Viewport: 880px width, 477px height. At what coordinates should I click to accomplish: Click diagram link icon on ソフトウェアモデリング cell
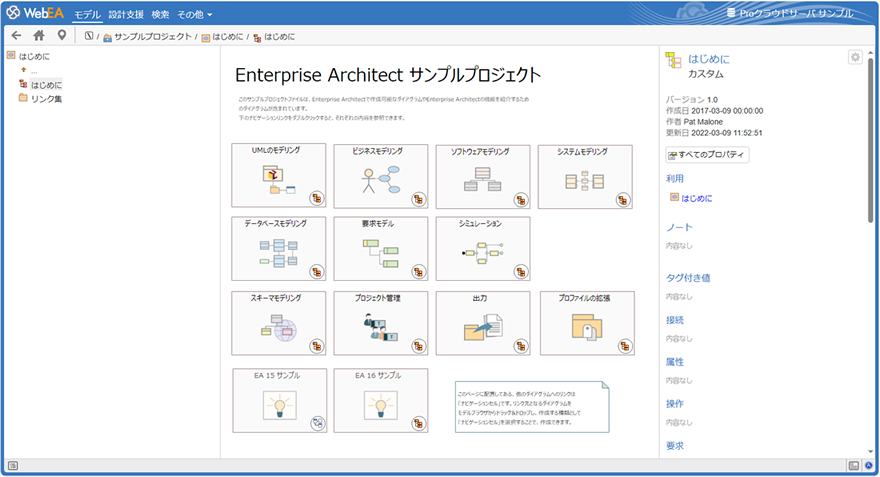521,200
